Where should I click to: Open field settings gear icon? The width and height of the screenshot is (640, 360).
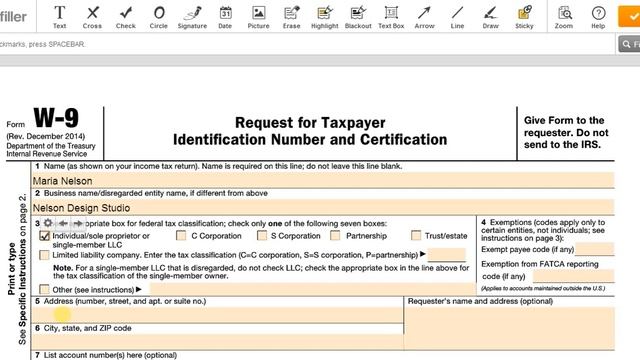coord(48,223)
